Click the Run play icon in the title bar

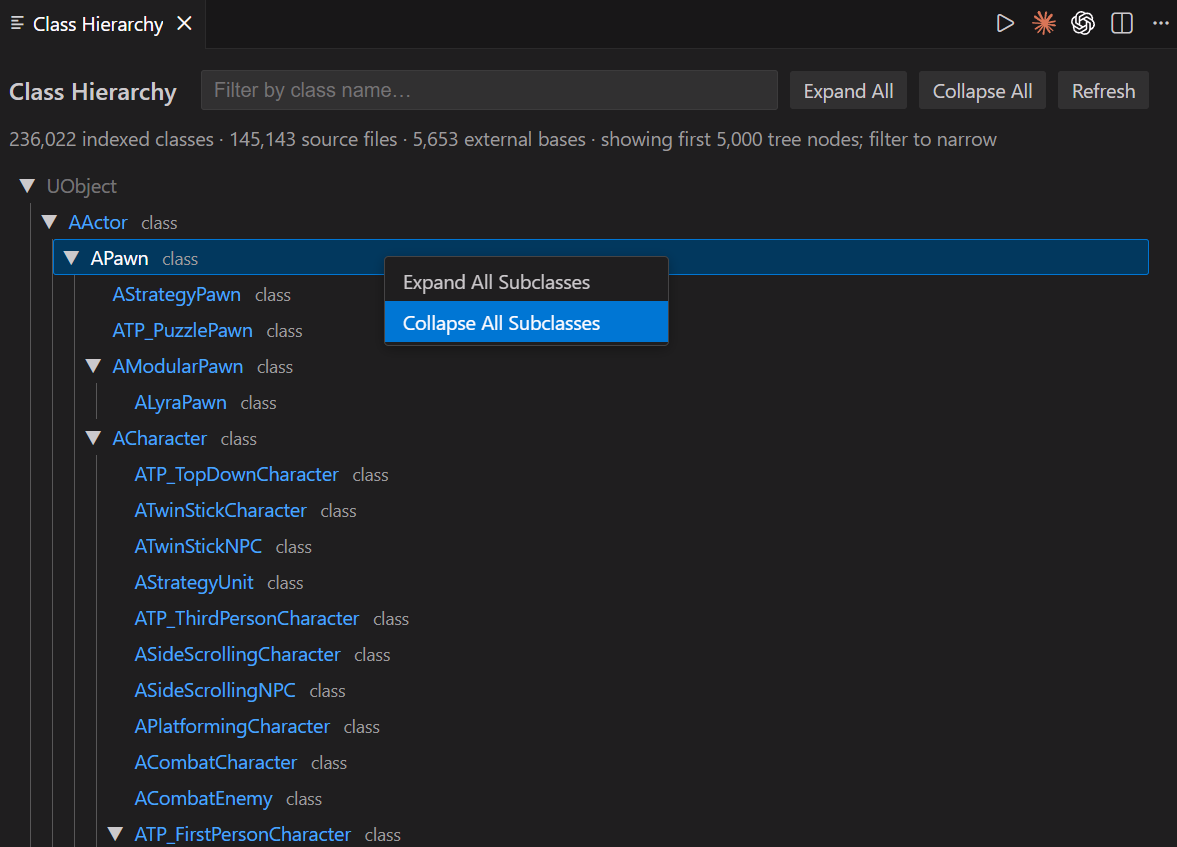click(1004, 23)
